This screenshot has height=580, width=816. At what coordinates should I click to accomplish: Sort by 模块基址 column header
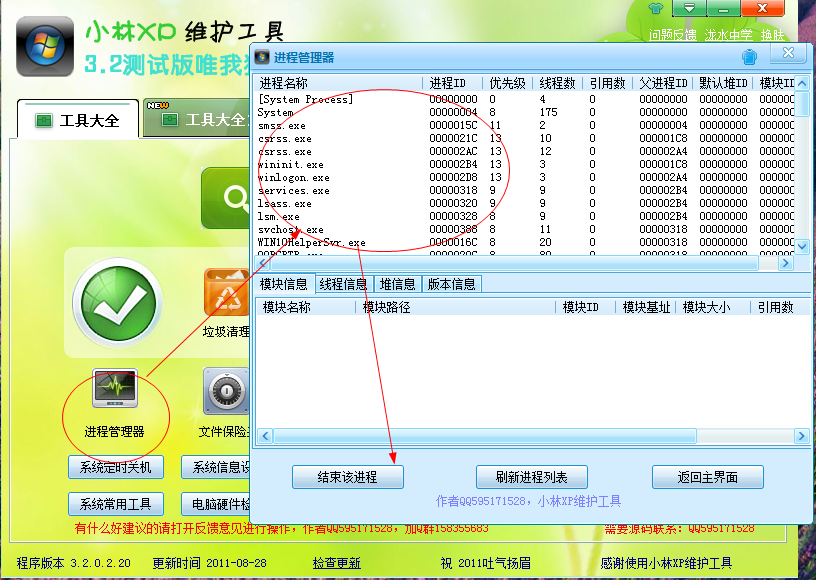(646, 307)
